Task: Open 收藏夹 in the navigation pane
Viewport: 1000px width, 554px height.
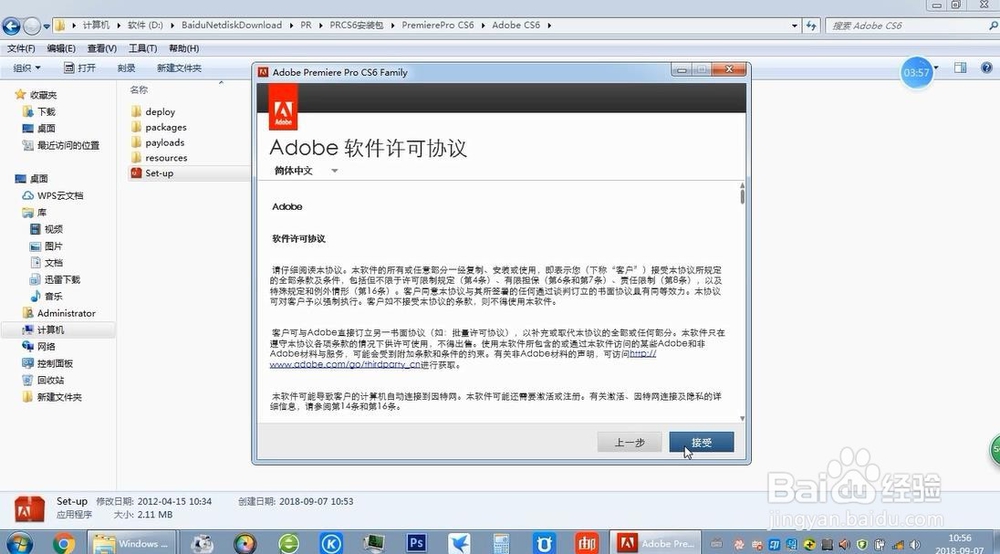Action: (x=36, y=94)
